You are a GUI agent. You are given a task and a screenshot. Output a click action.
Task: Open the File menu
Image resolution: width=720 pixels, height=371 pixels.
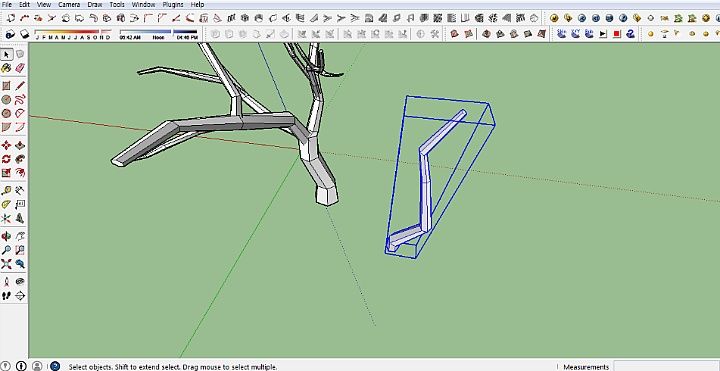(6, 4)
